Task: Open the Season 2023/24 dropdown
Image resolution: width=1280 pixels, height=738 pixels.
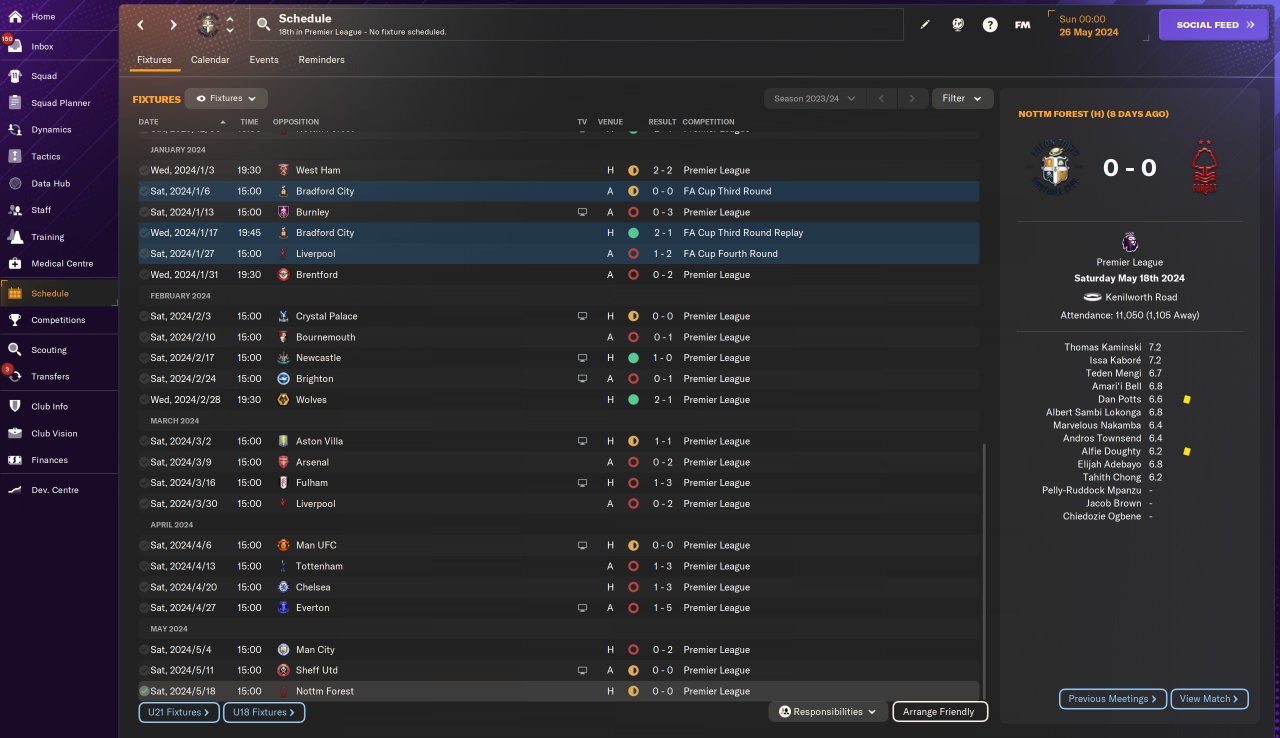Action: click(816, 98)
